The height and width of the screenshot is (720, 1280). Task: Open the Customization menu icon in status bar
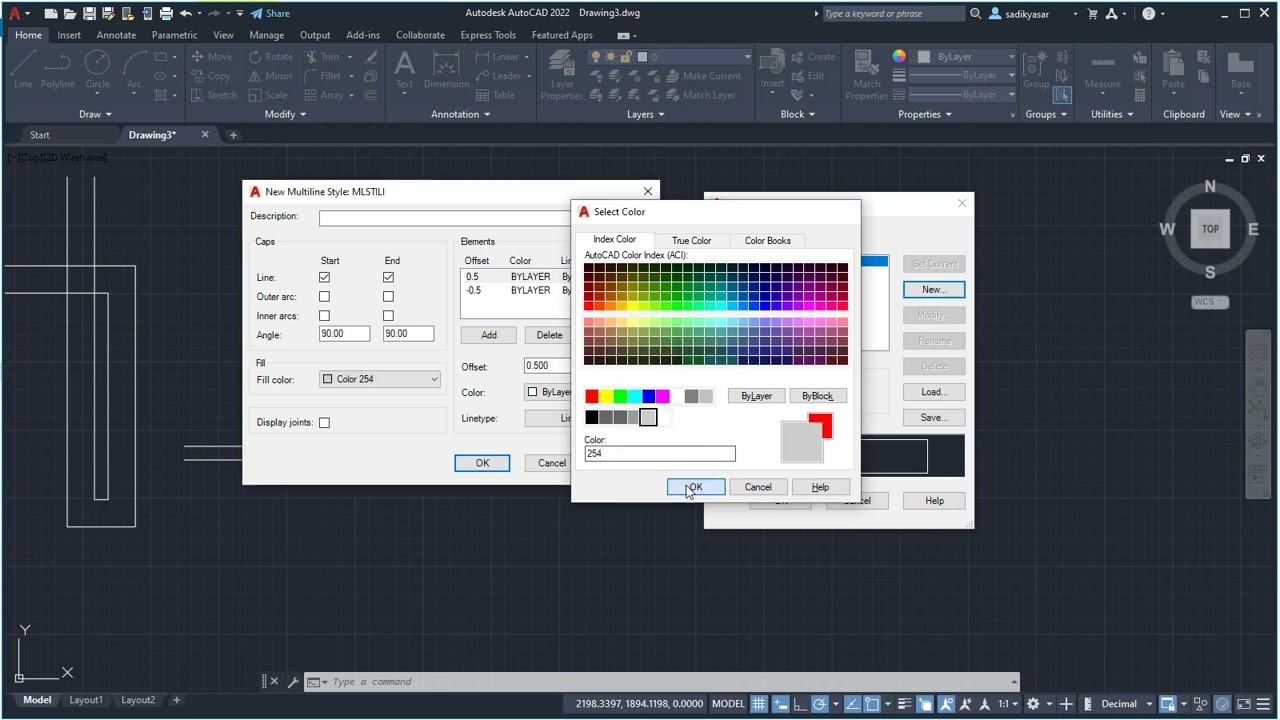(x=1265, y=704)
